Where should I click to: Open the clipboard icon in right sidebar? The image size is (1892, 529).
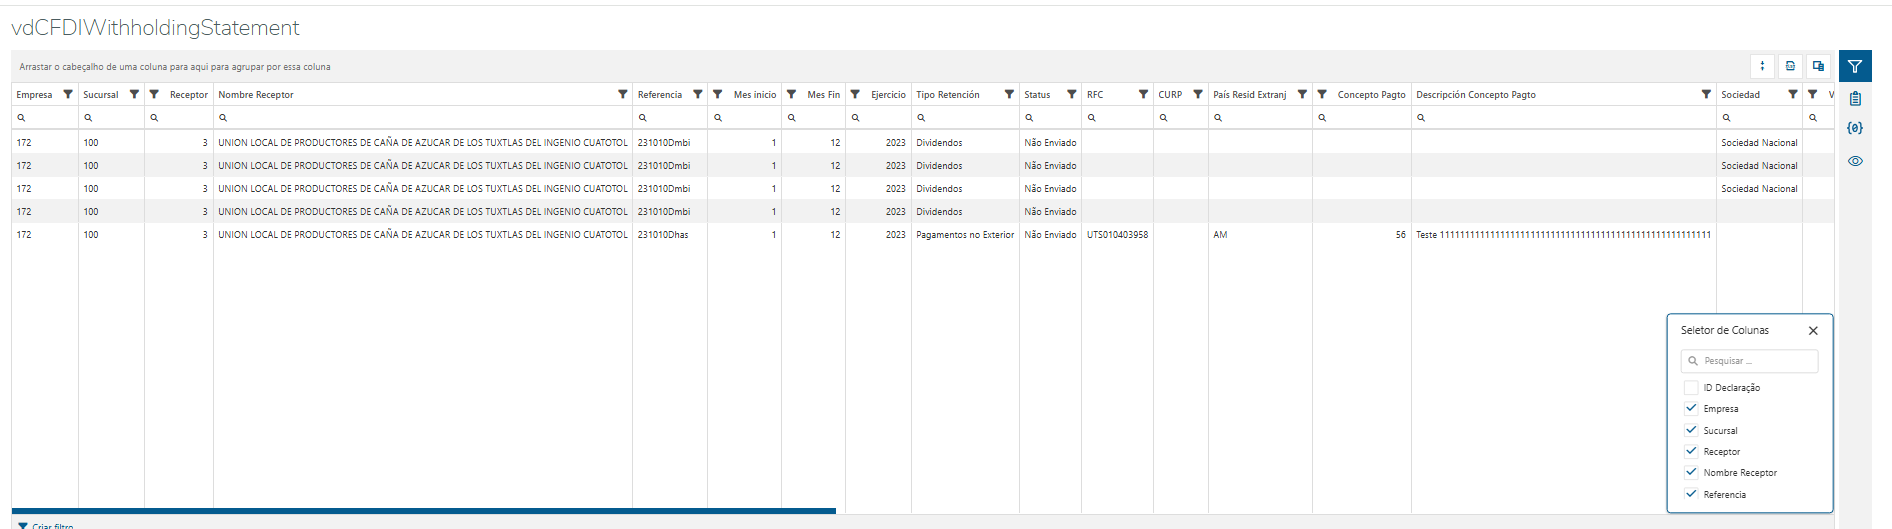pyautogui.click(x=1855, y=99)
